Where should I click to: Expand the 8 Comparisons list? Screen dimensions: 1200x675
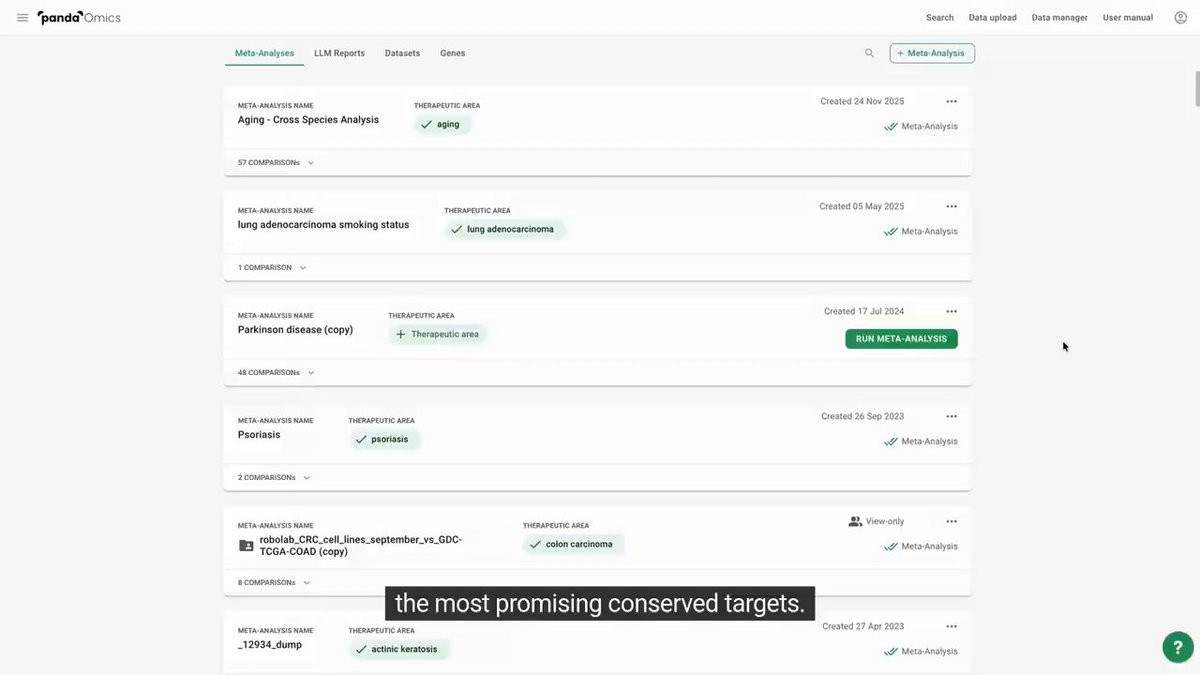pos(274,582)
